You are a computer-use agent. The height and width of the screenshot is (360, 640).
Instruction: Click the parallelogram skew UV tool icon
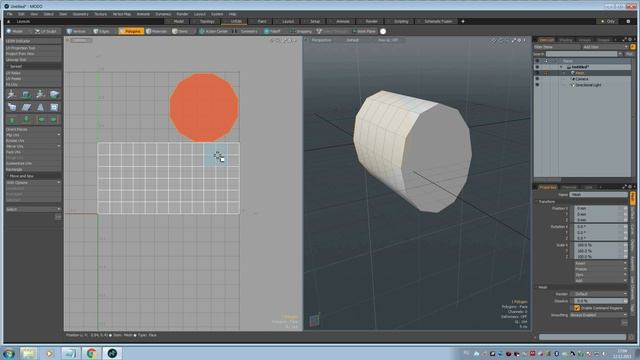[x=26, y=107]
